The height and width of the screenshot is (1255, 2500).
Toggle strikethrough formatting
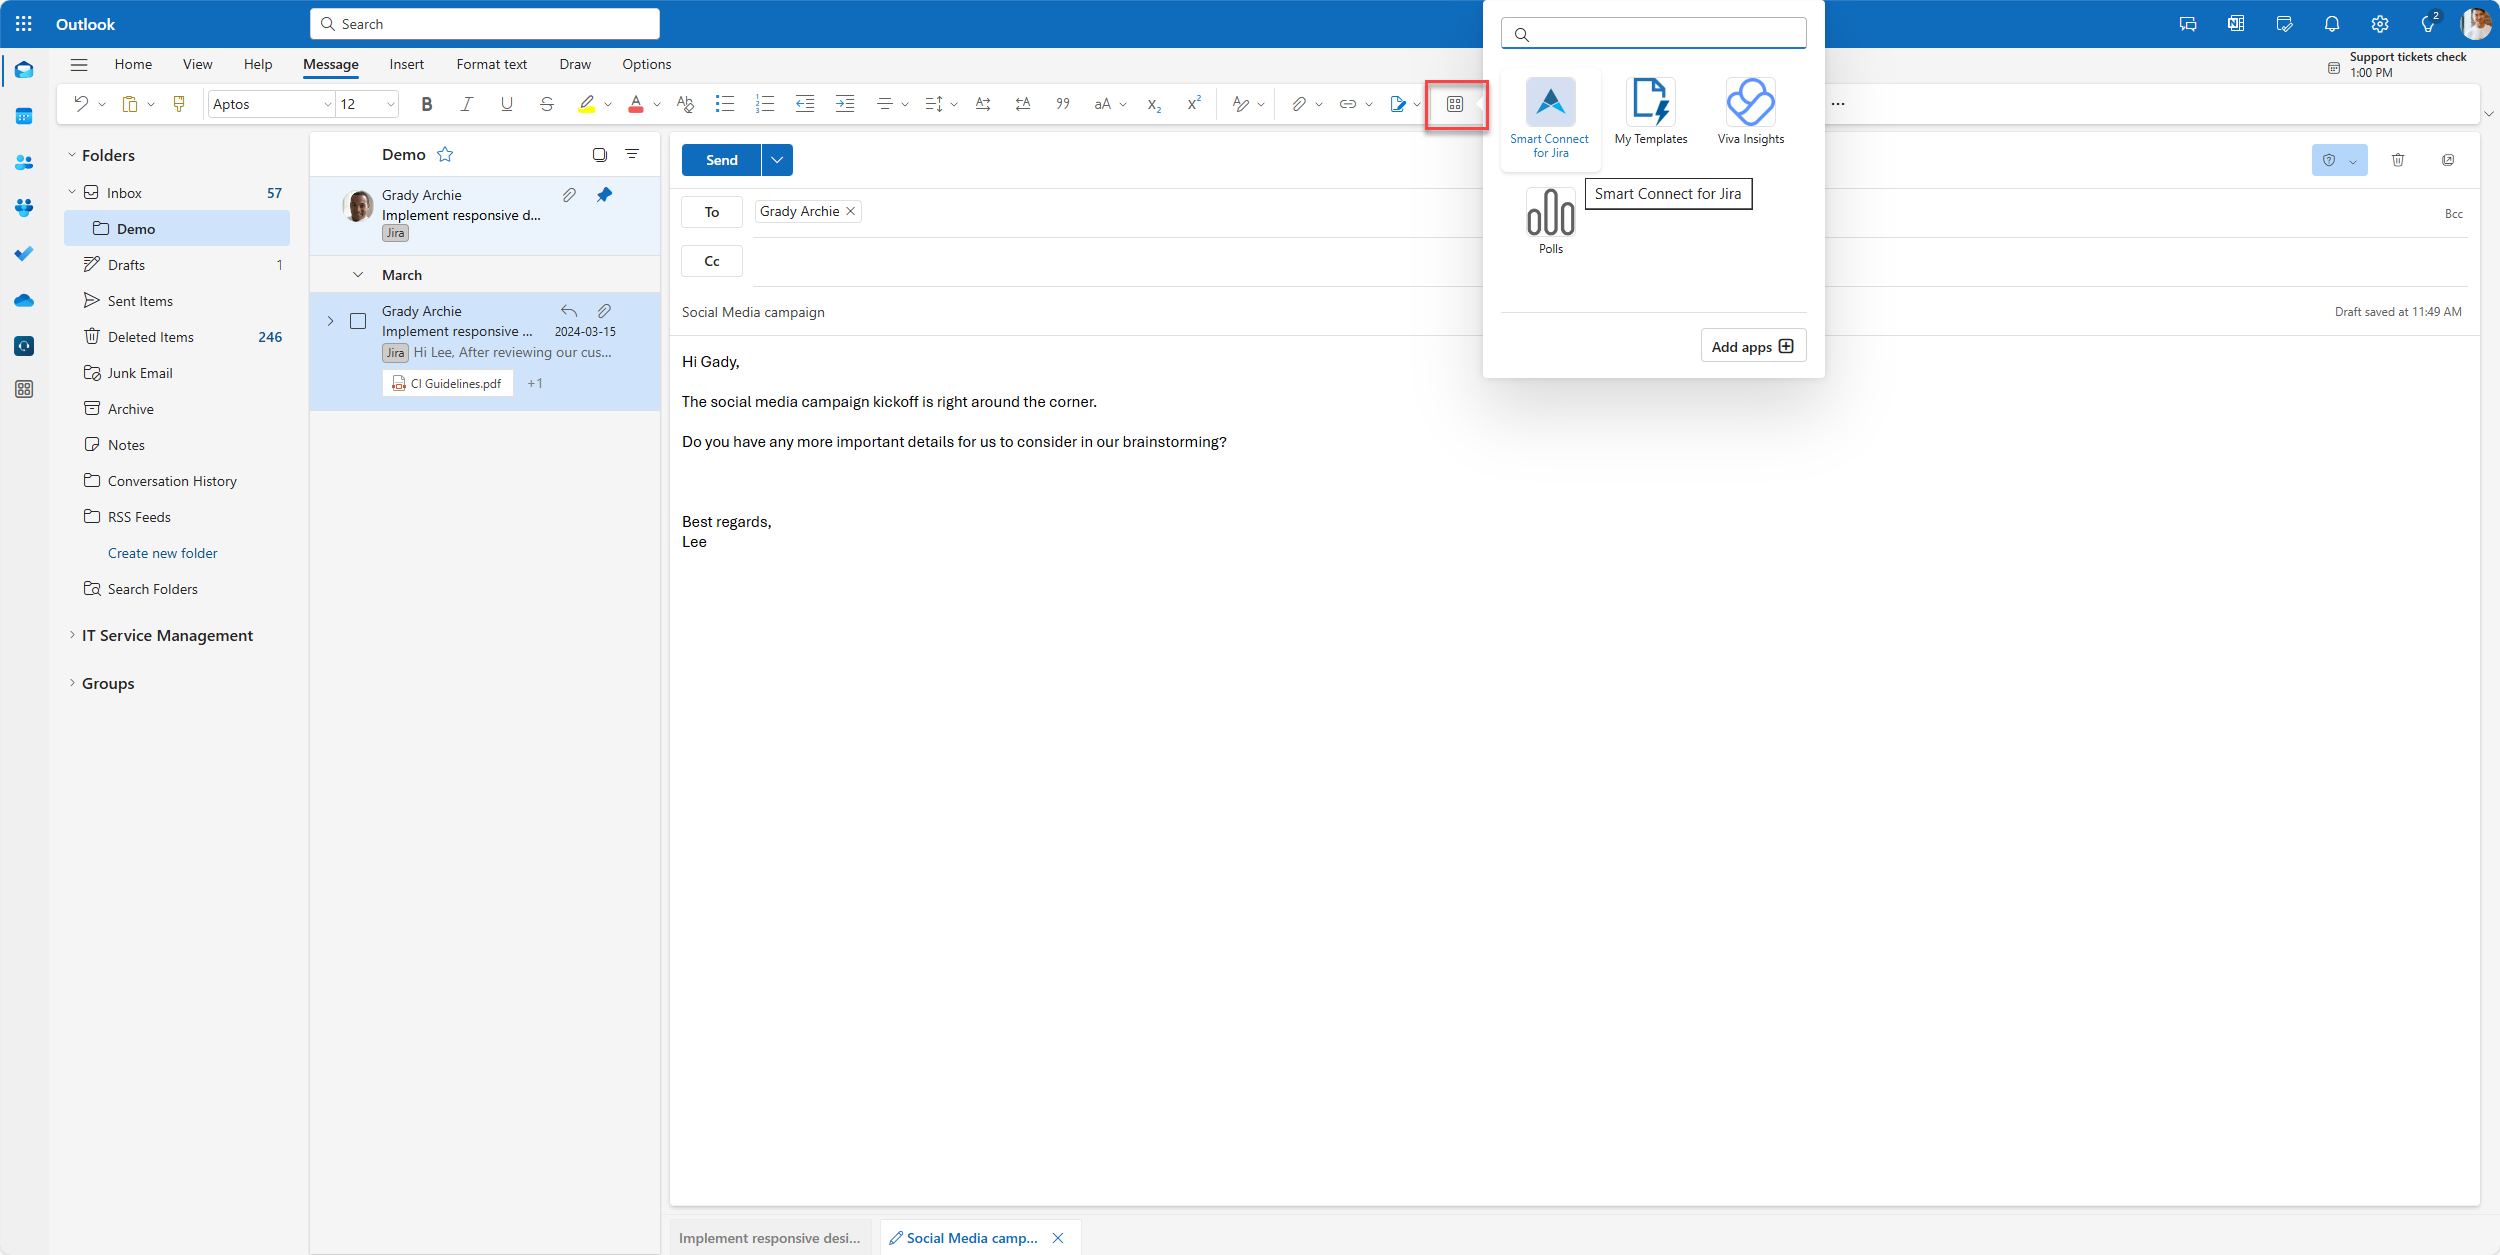(x=546, y=104)
